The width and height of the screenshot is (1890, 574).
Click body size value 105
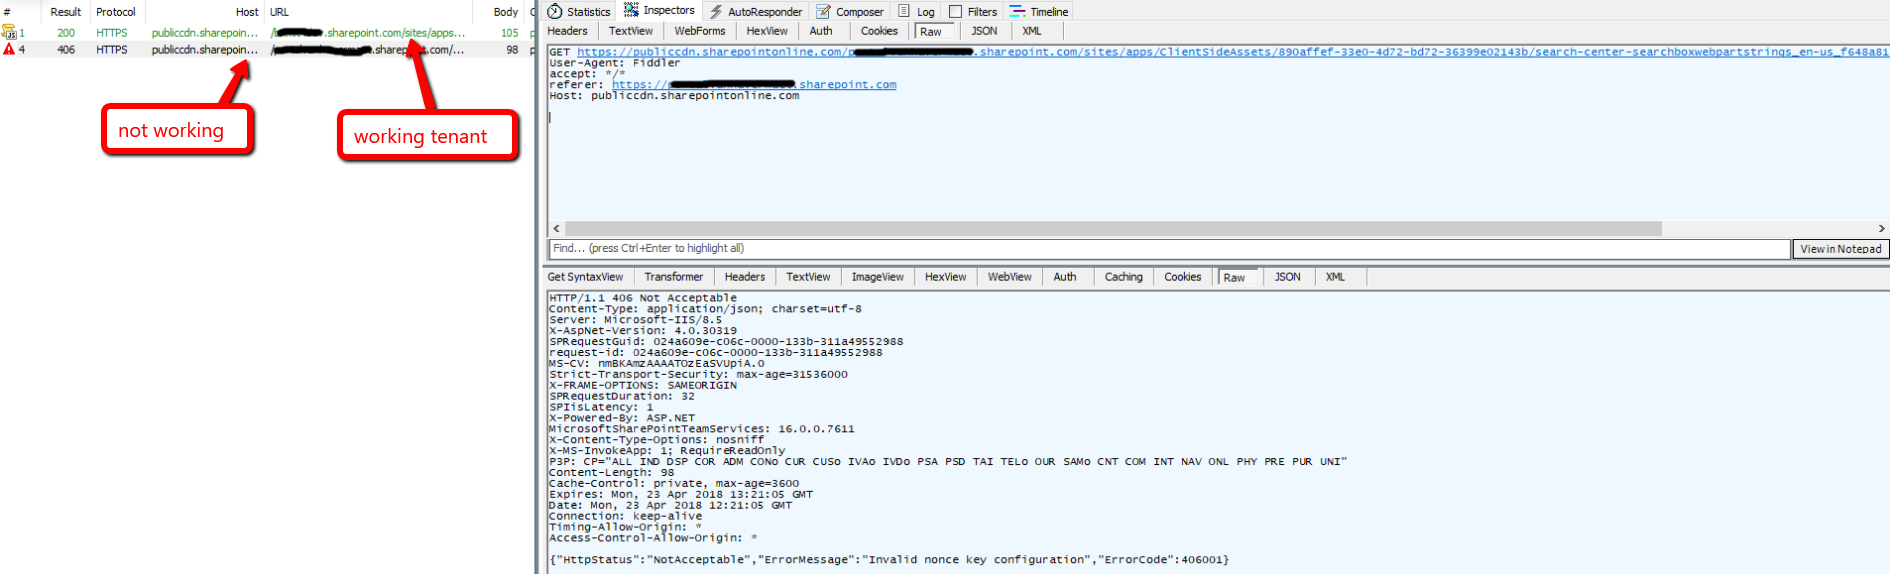coord(510,33)
